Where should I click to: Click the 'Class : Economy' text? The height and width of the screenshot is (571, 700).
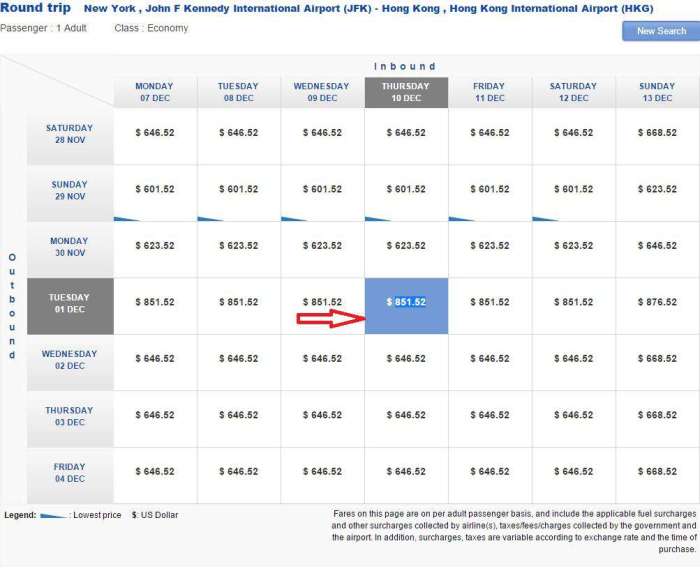(x=151, y=28)
